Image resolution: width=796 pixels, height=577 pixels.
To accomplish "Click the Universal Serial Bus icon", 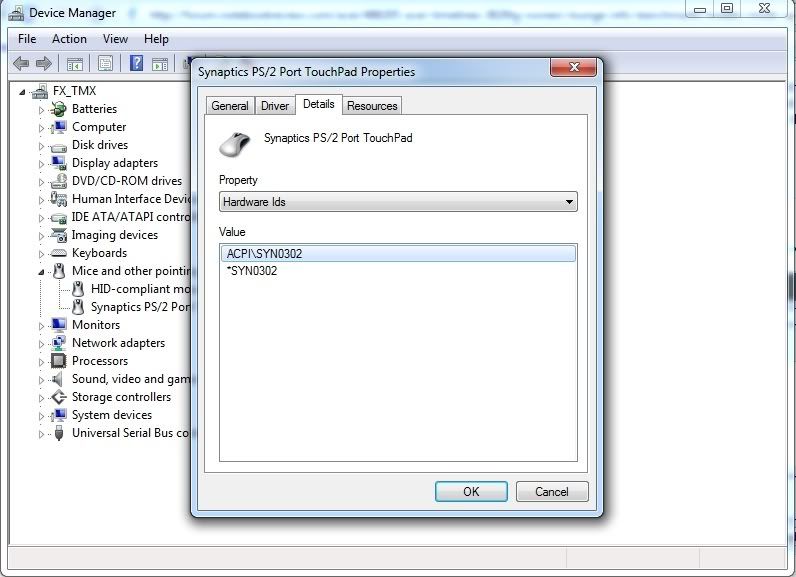I will 59,433.
